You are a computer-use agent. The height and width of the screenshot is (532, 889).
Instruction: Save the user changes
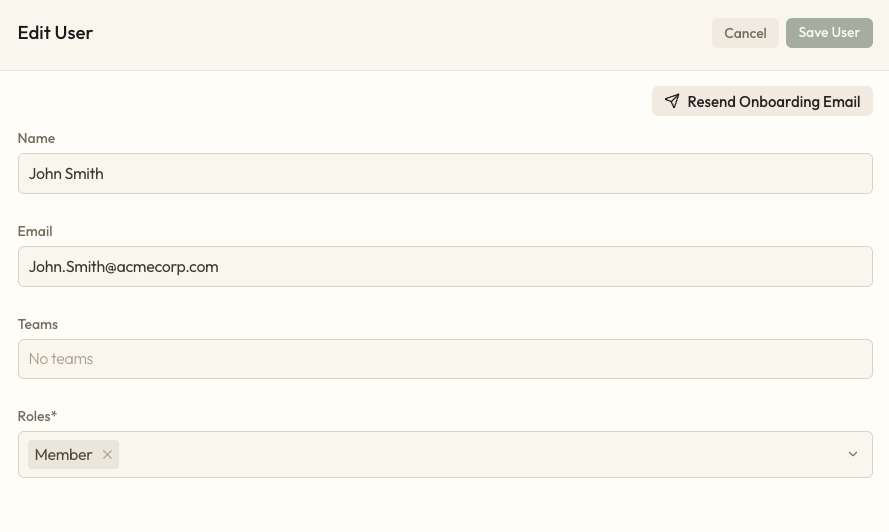pos(829,33)
